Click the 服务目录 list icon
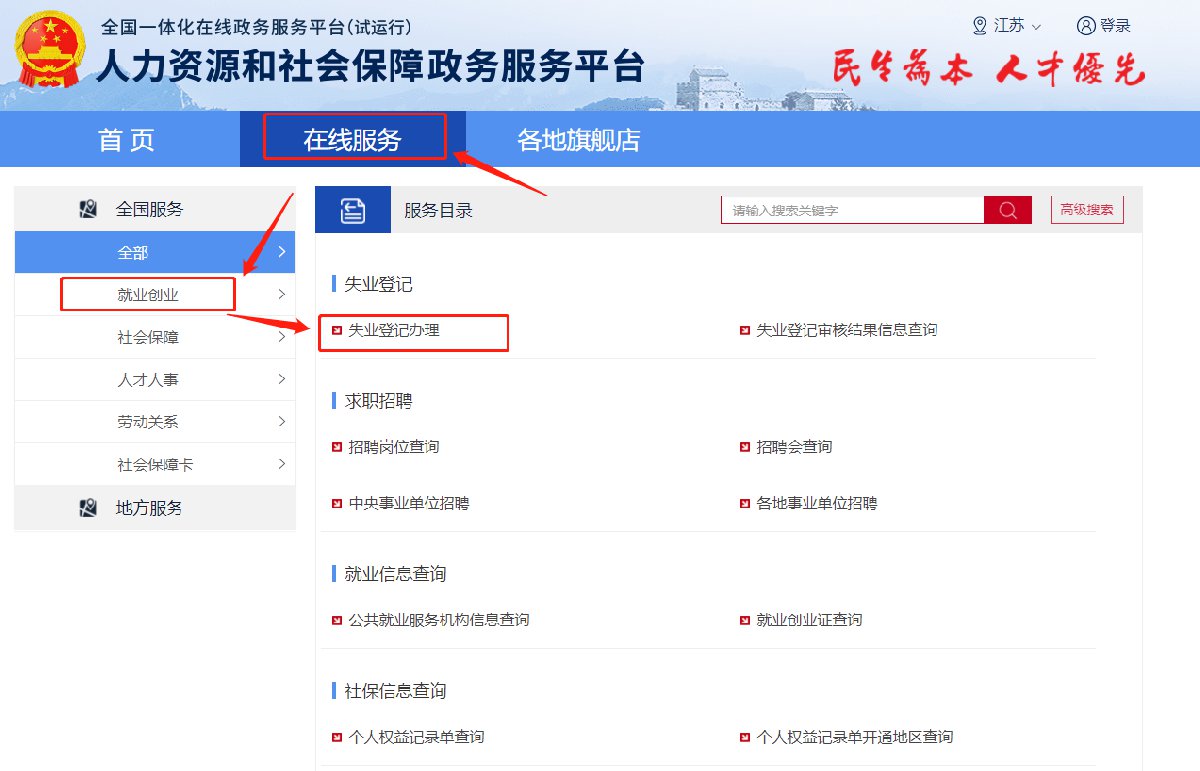Viewport: 1200px width, 771px height. click(x=353, y=210)
